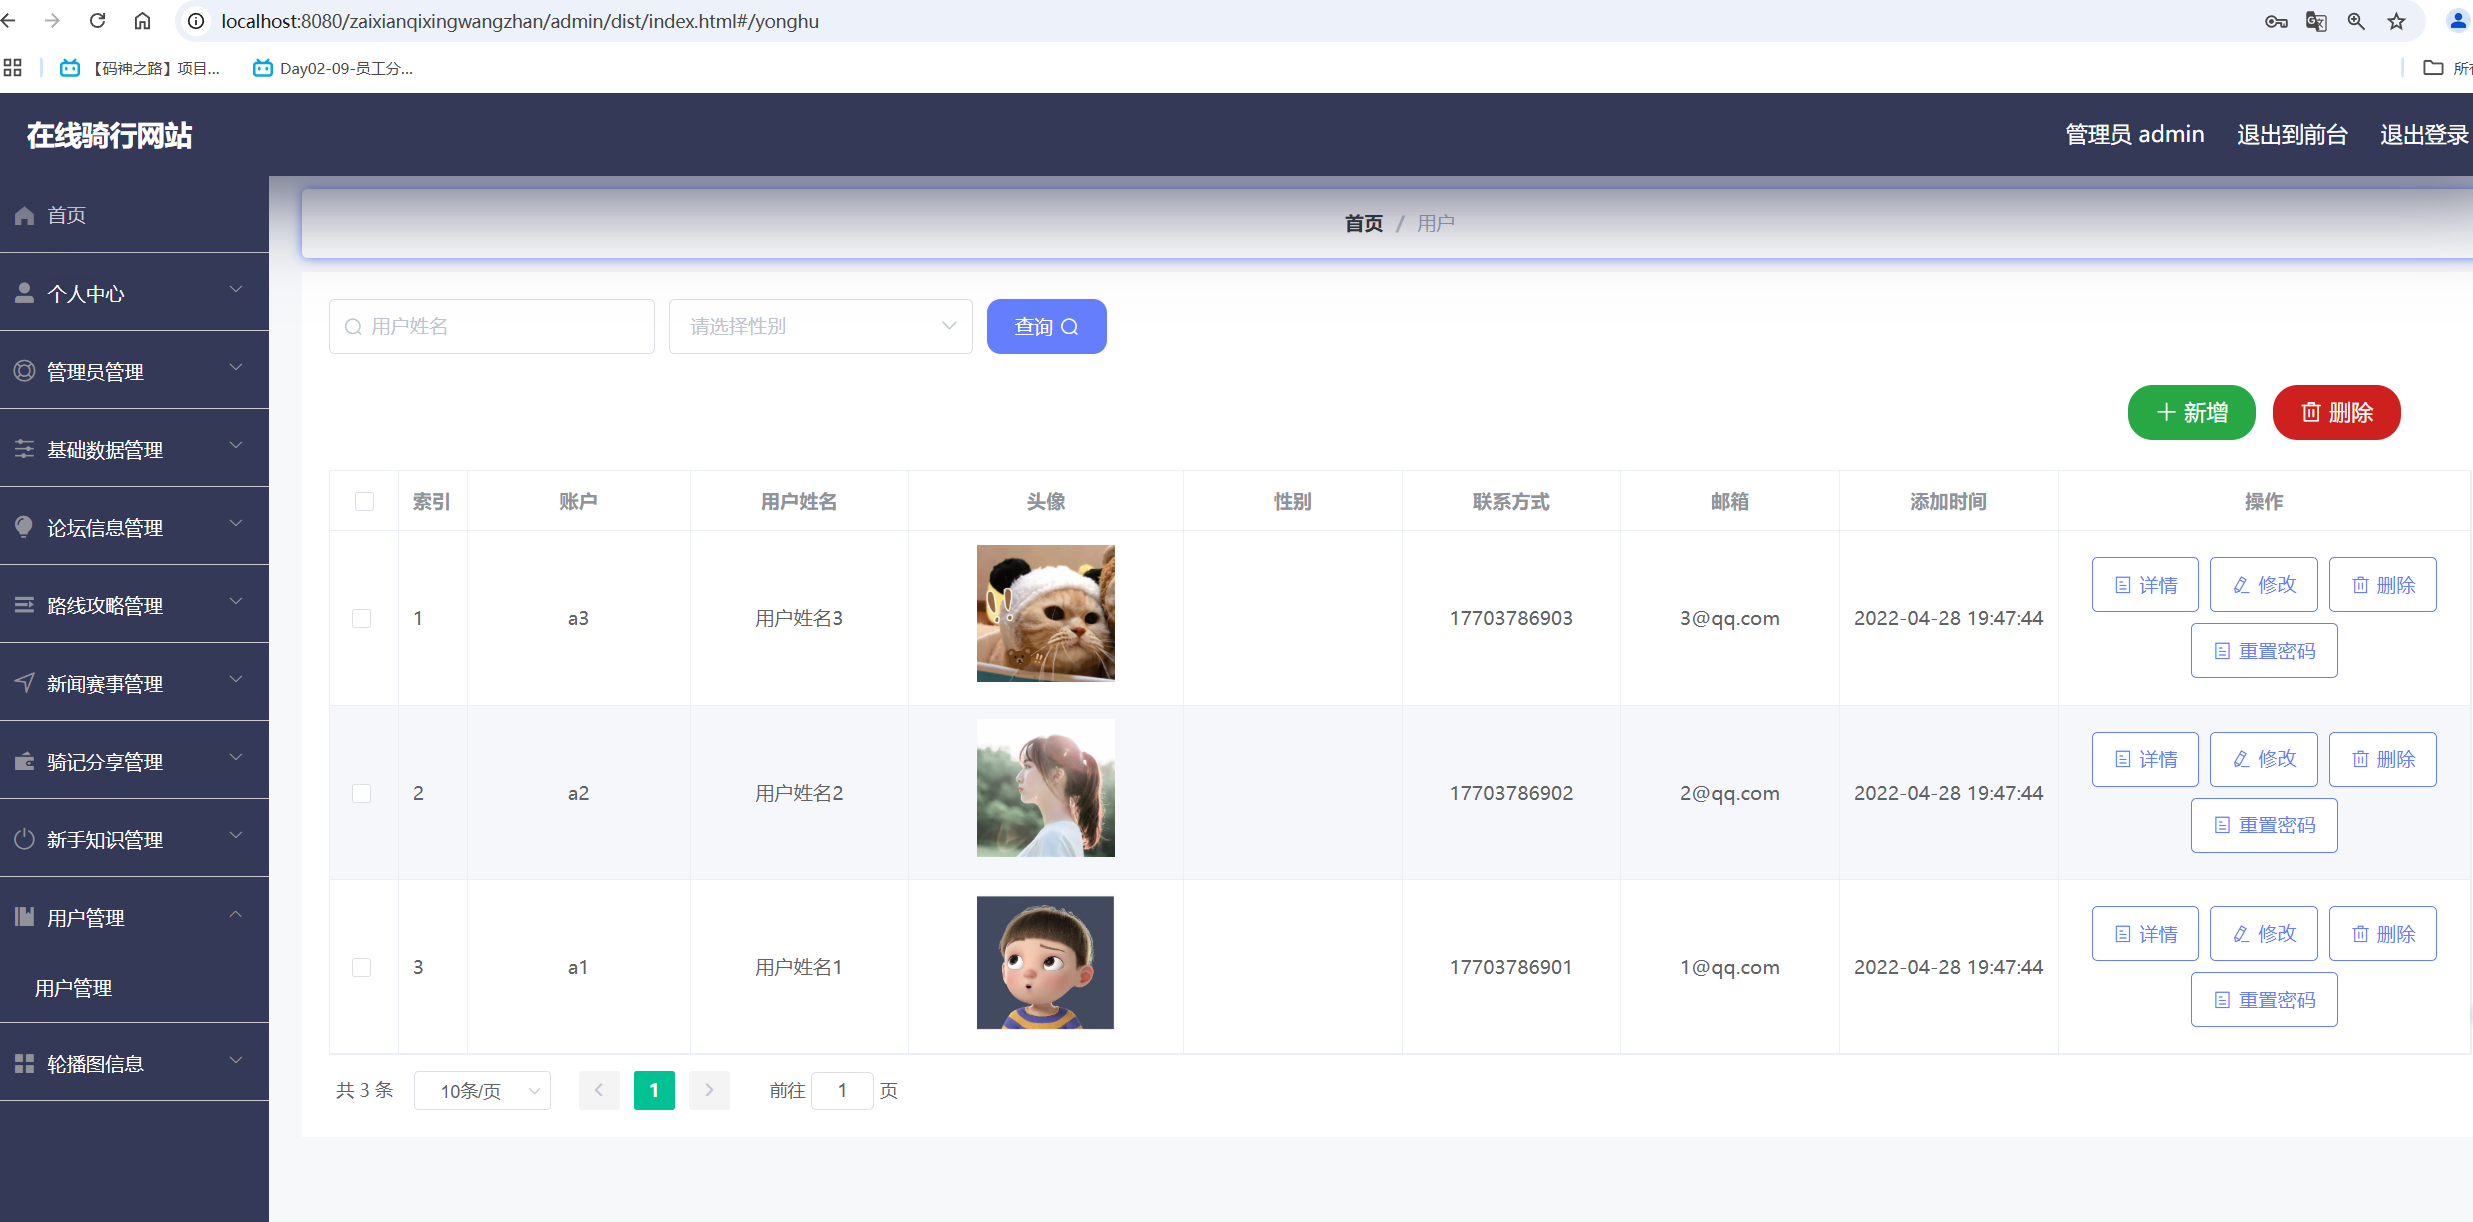Screen dimensions: 2473x1222
Task: Click 删除 for user a1
Action: pos(2383,933)
